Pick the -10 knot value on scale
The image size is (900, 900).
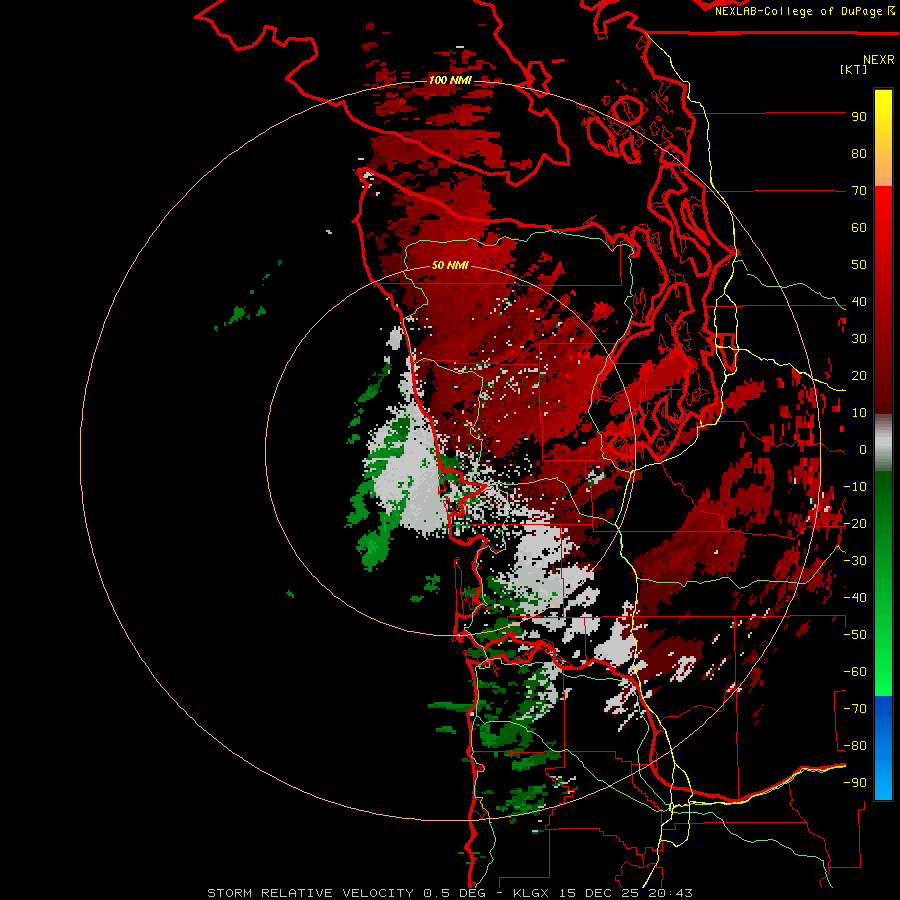point(855,487)
